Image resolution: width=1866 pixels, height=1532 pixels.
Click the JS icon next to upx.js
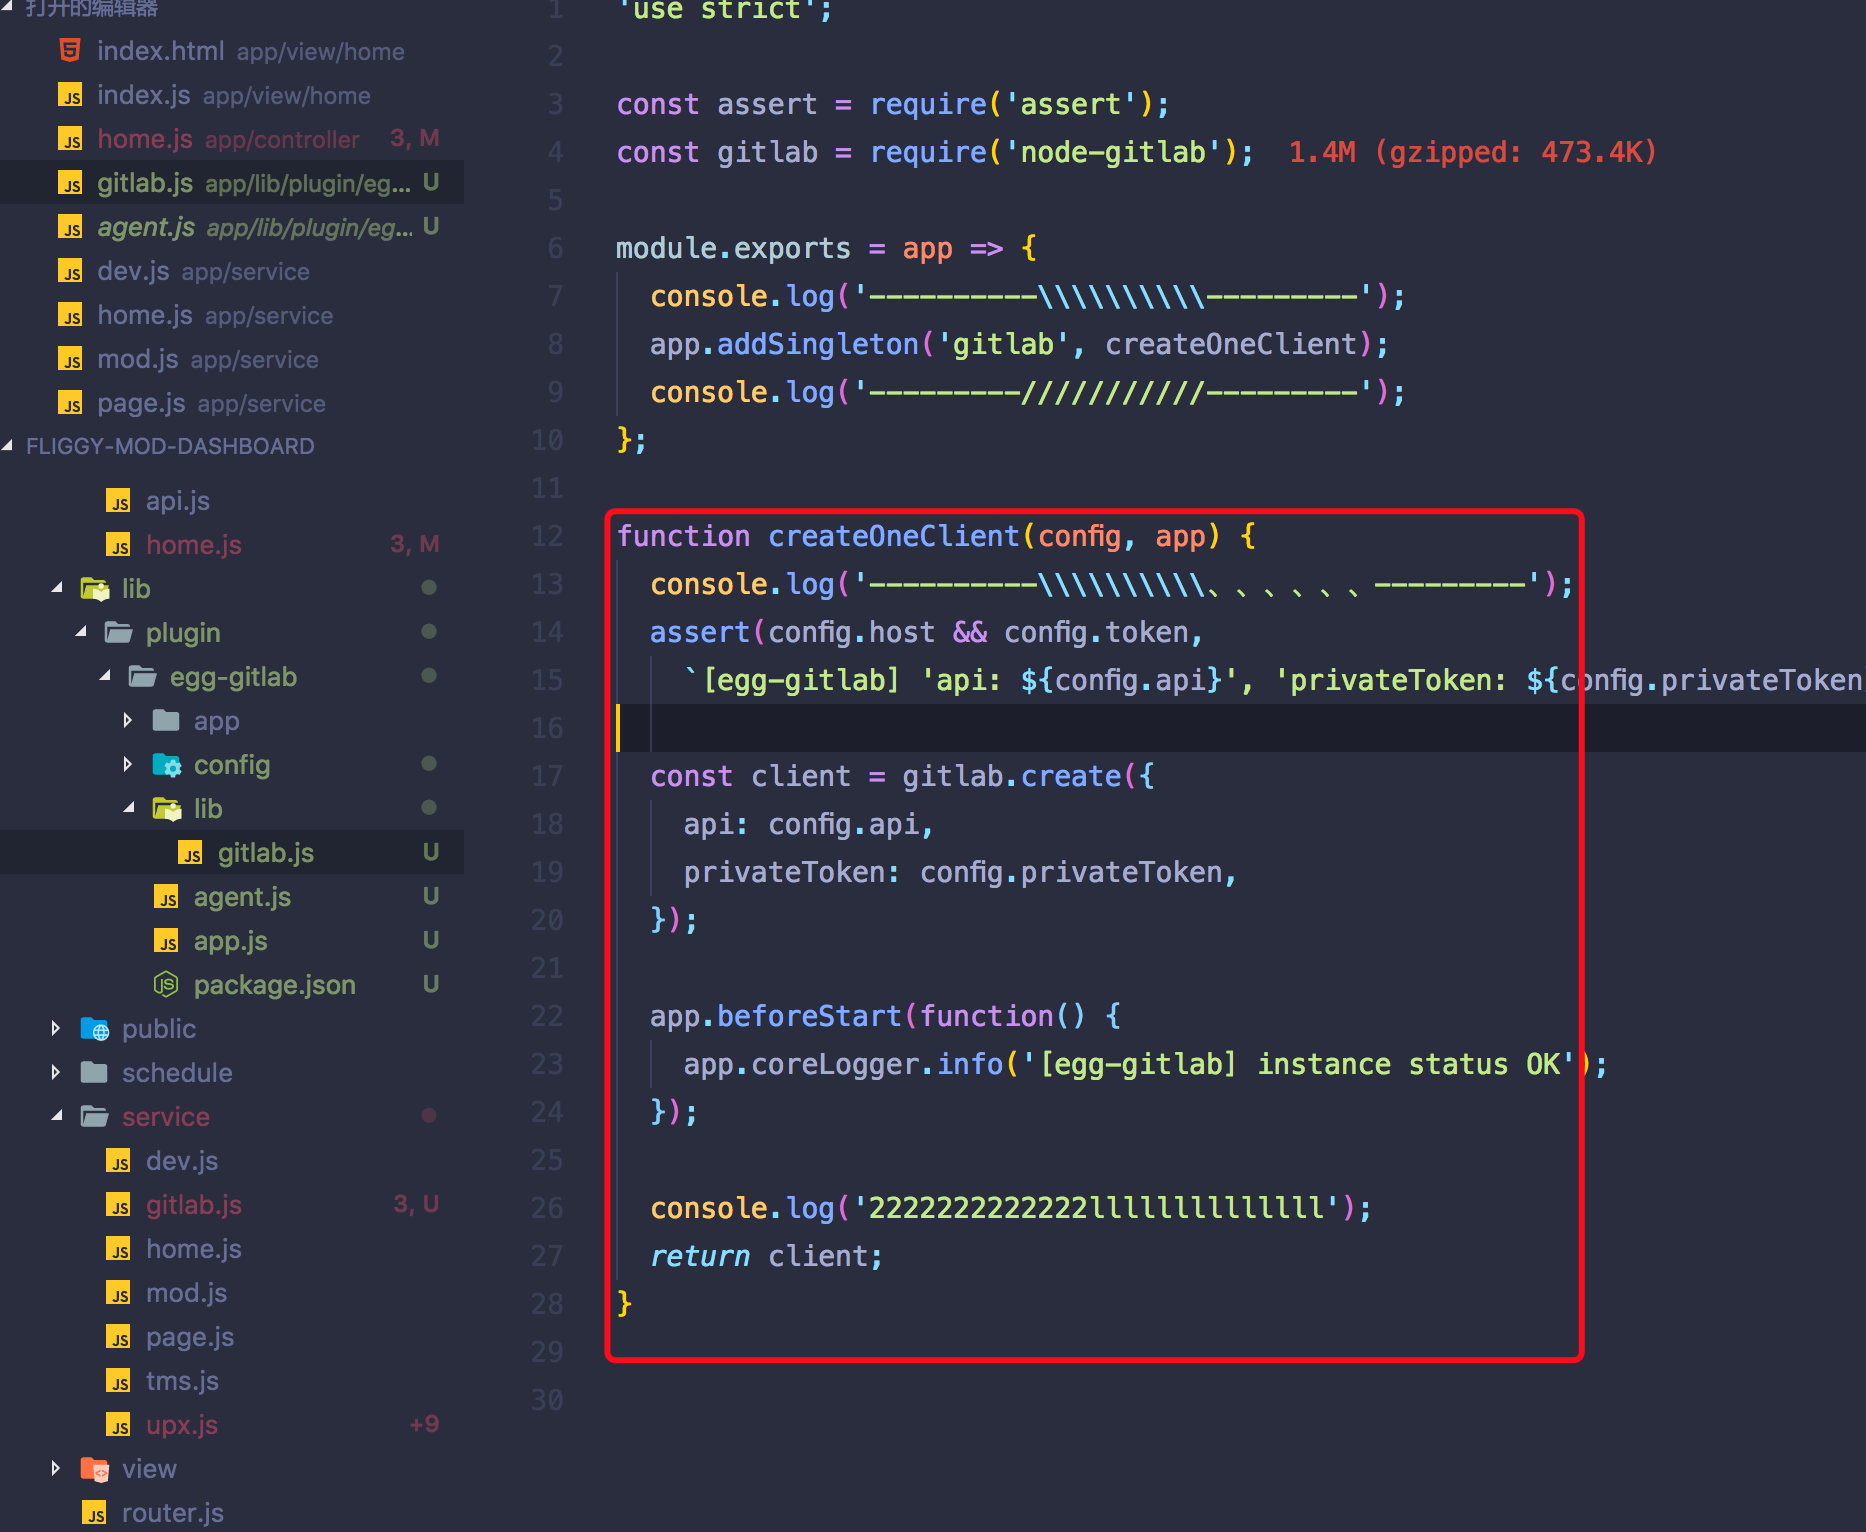(x=118, y=1425)
